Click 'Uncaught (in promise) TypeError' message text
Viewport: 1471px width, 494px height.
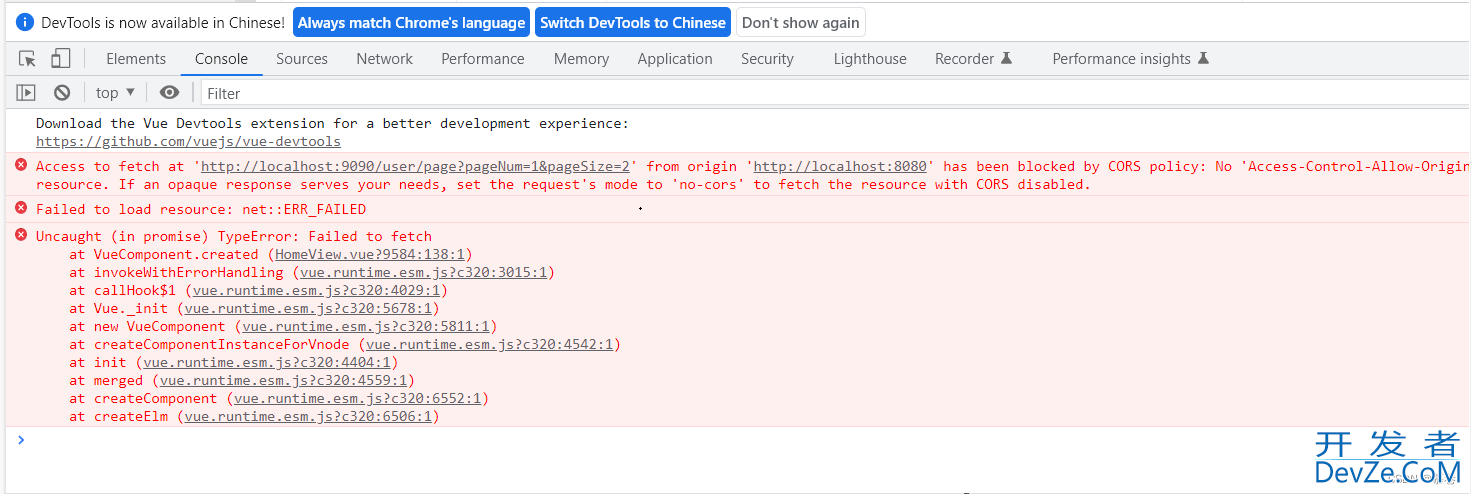(234, 236)
